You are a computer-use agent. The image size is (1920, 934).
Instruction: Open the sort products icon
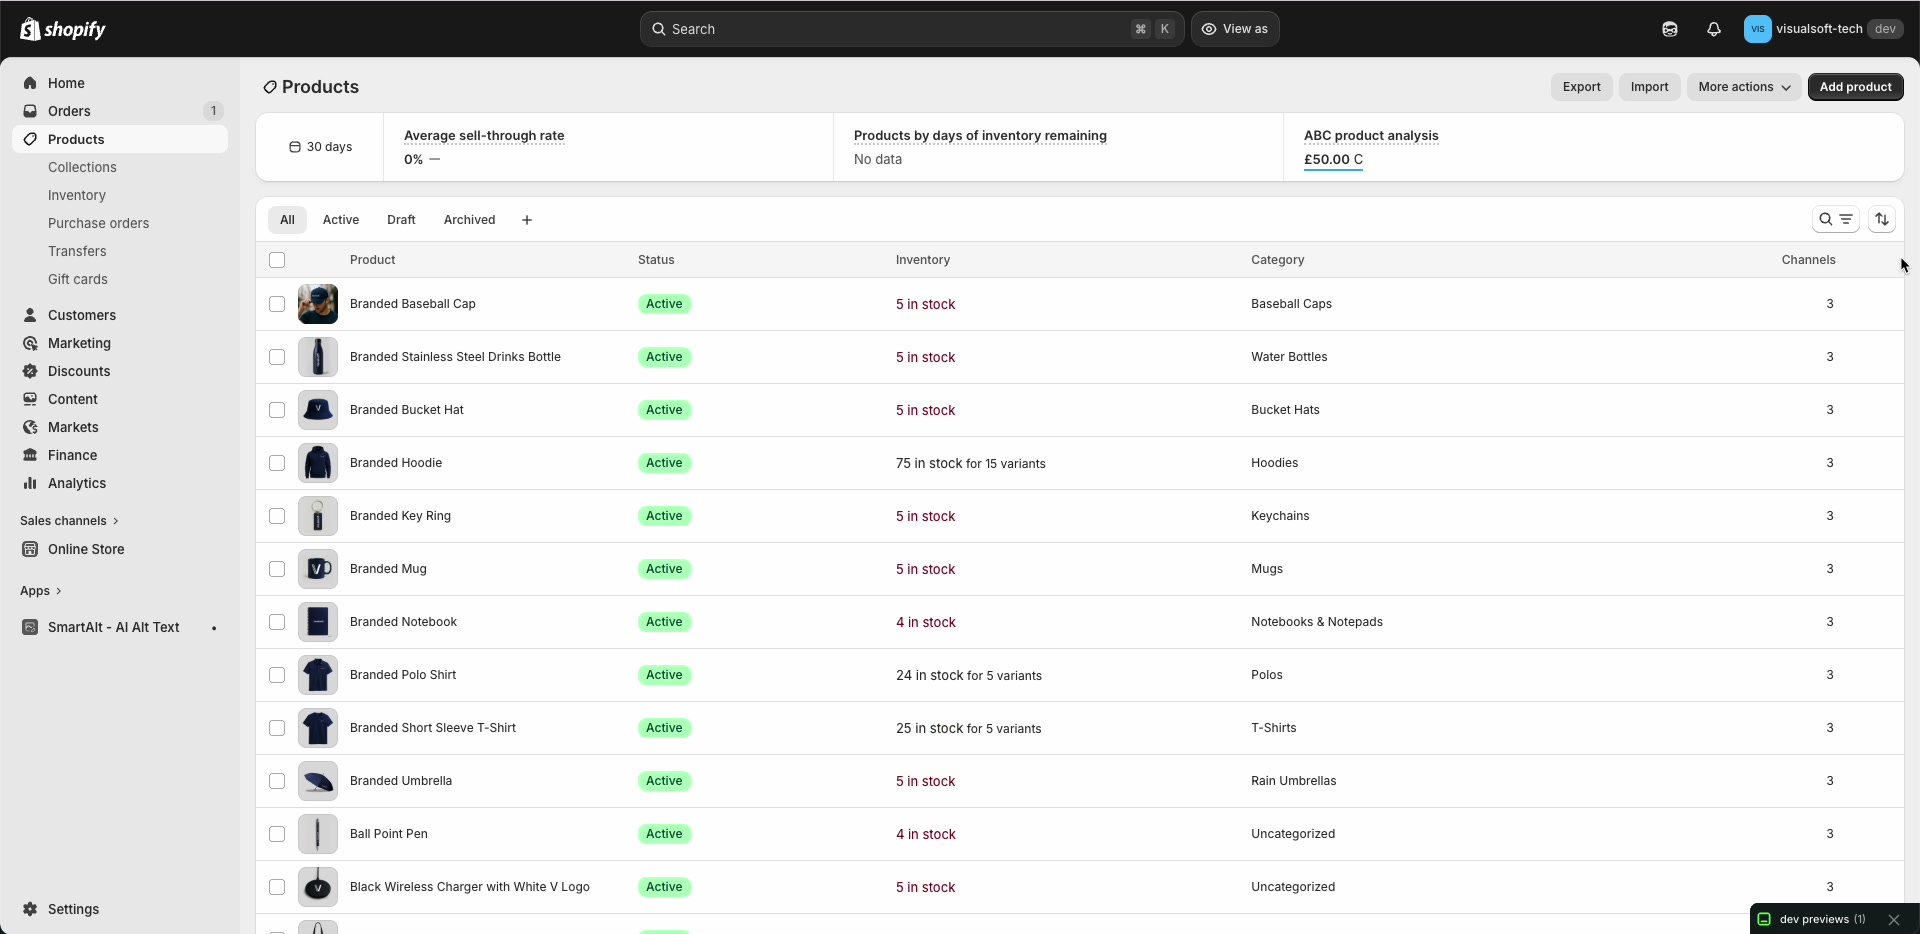1882,220
